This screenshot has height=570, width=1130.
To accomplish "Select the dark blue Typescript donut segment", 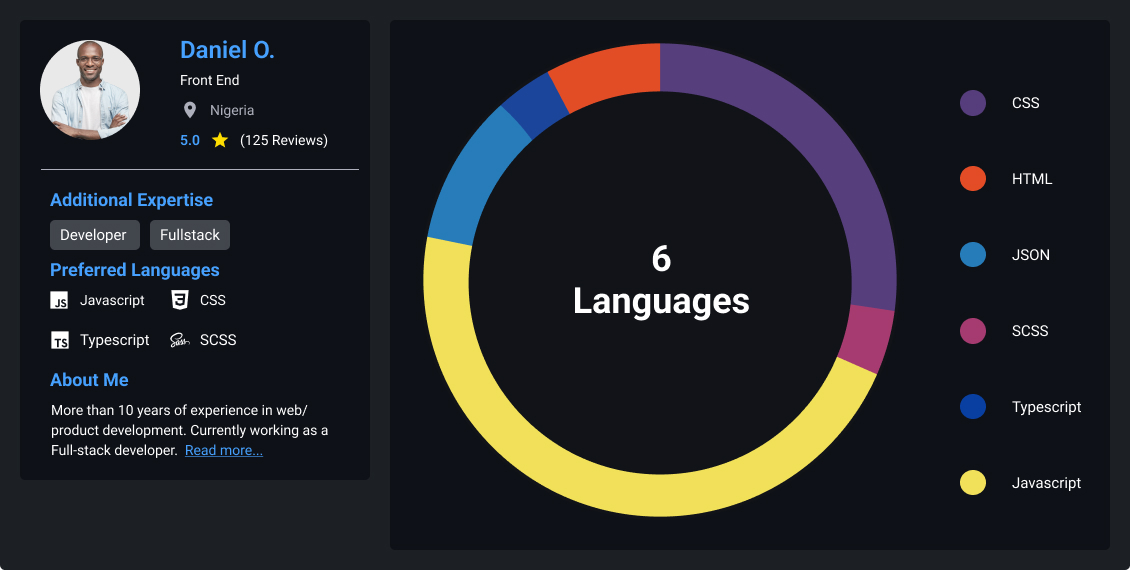I will pos(534,108).
